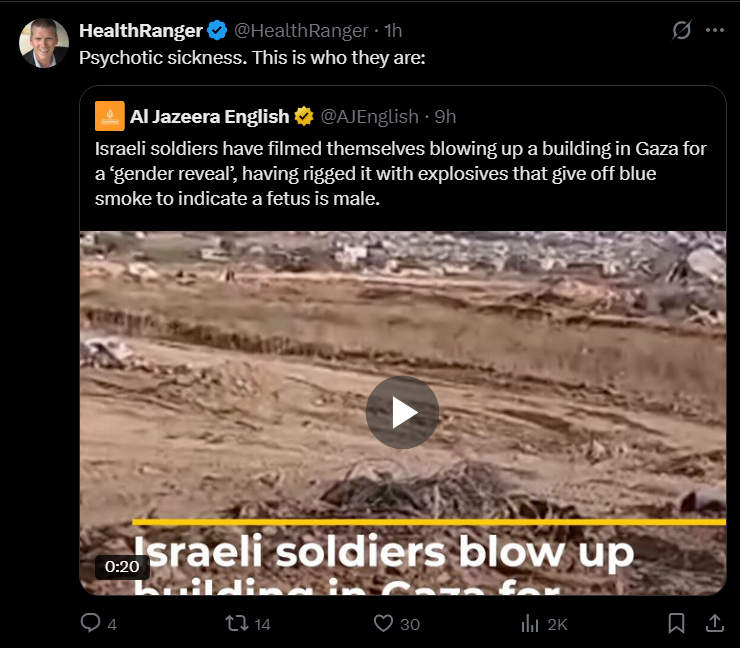
Task: Click the Al Jazeera English avatar logo
Action: tap(109, 116)
